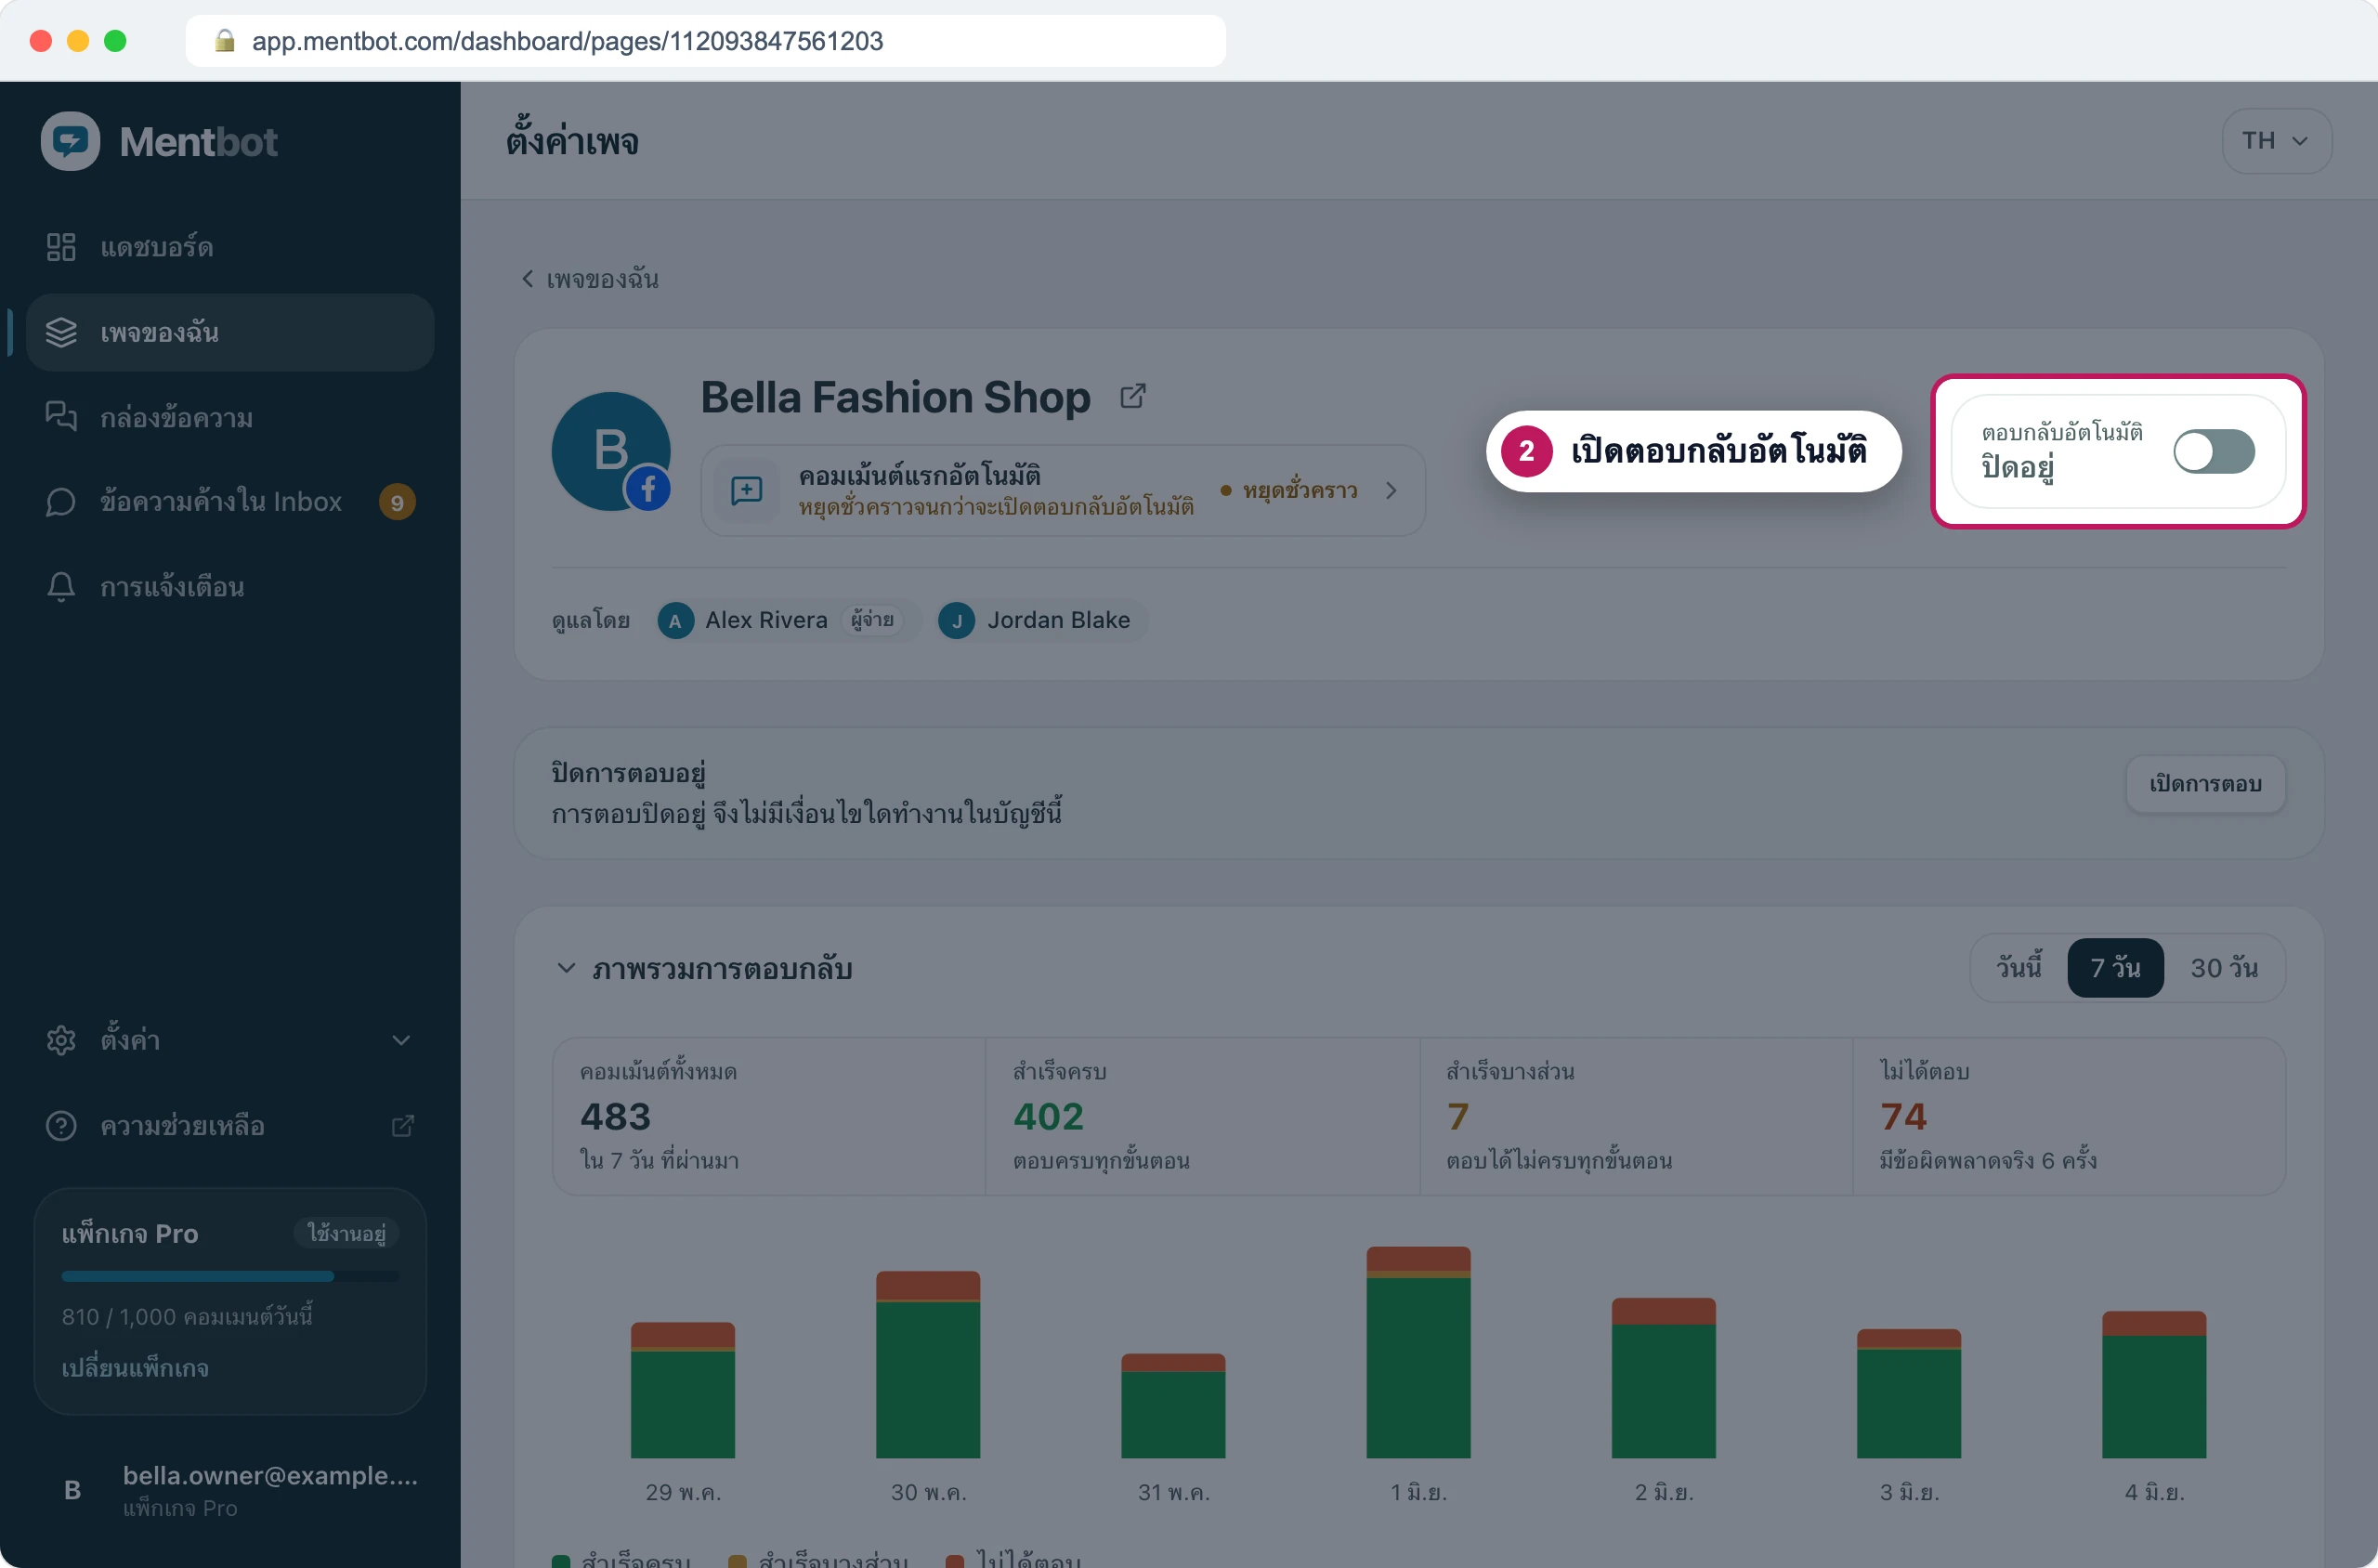Click Jordan Blake's avatar circle

(957, 620)
